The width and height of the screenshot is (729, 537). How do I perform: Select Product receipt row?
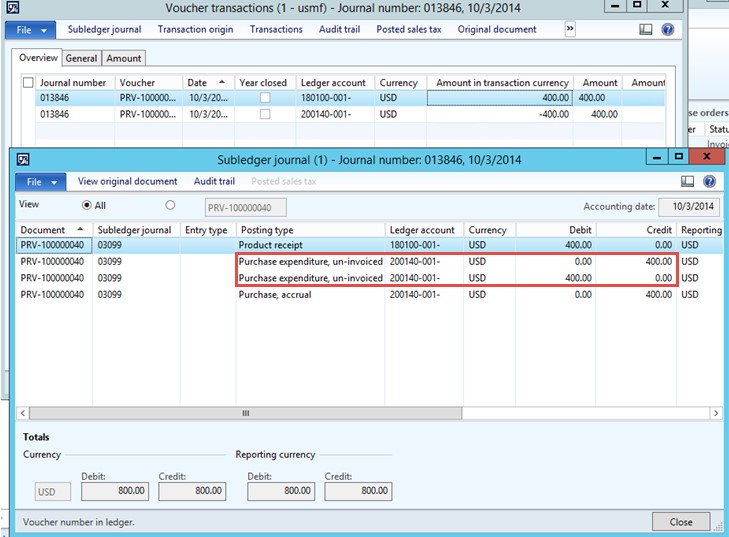(369, 245)
